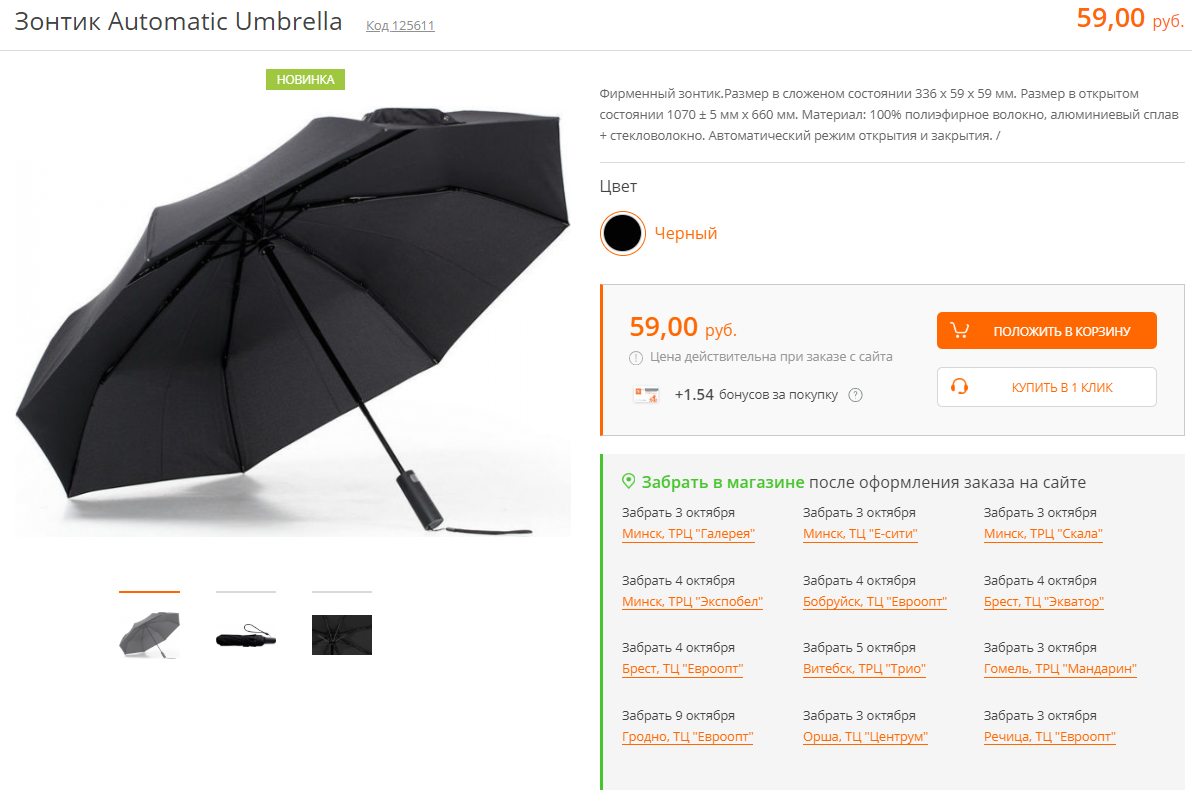Screen dimensions: 1192x805
Task: View the third thumbnail, the umbrella fabric close-up
Action: click(x=342, y=635)
